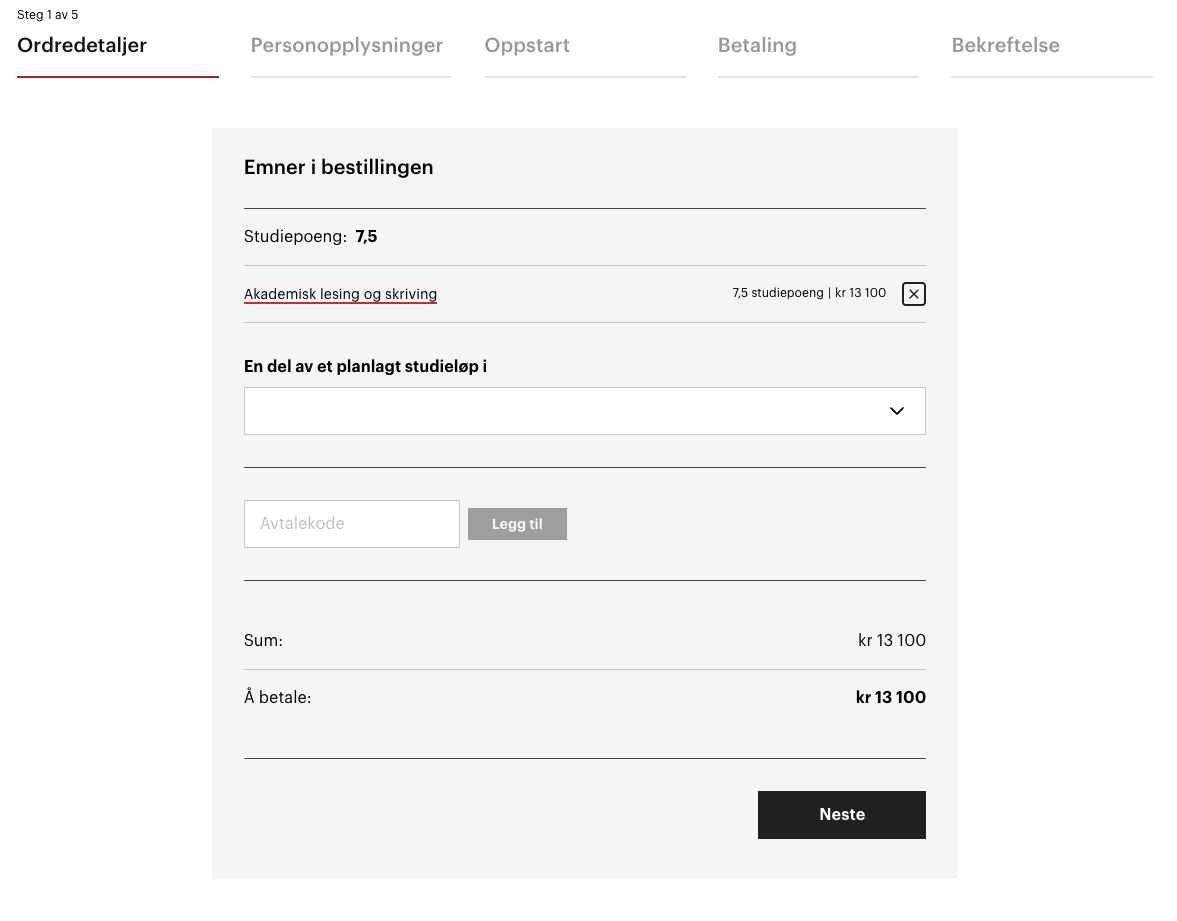Go to the Oppstart step tab
Viewport: 1177px width, 921px height.
pyautogui.click(x=527, y=46)
